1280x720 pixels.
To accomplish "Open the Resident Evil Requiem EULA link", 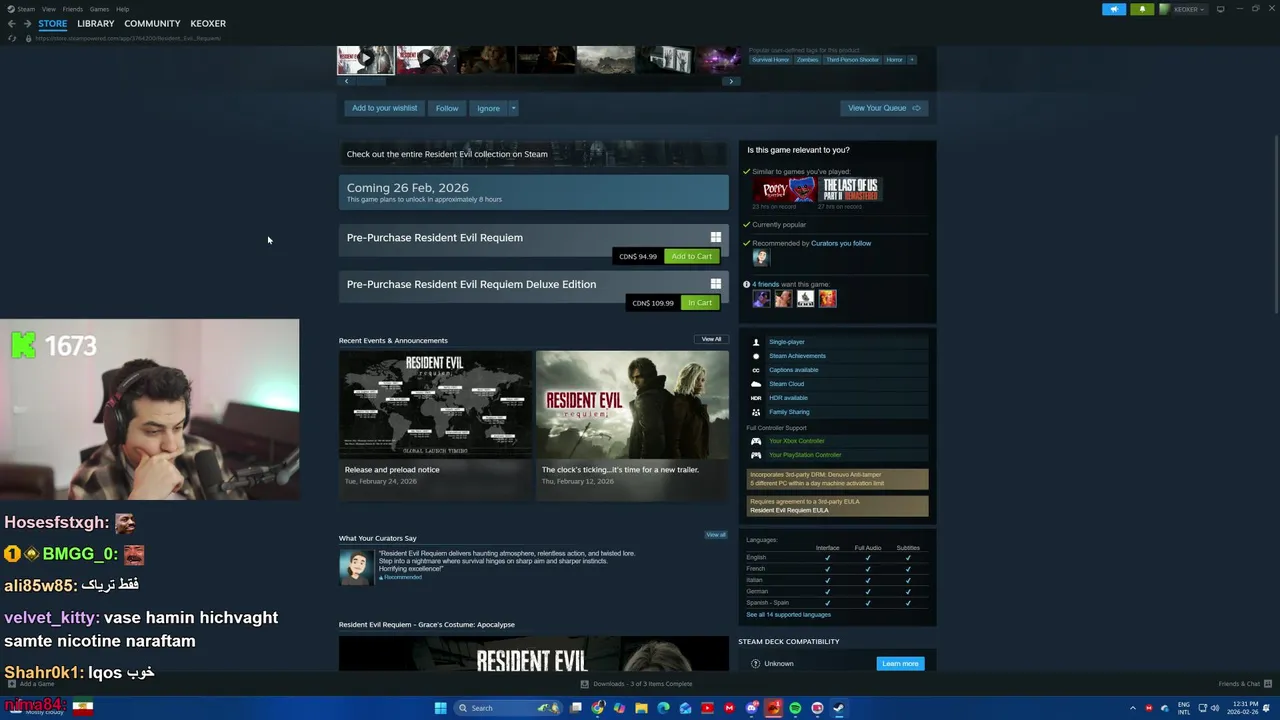I will pyautogui.click(x=789, y=510).
